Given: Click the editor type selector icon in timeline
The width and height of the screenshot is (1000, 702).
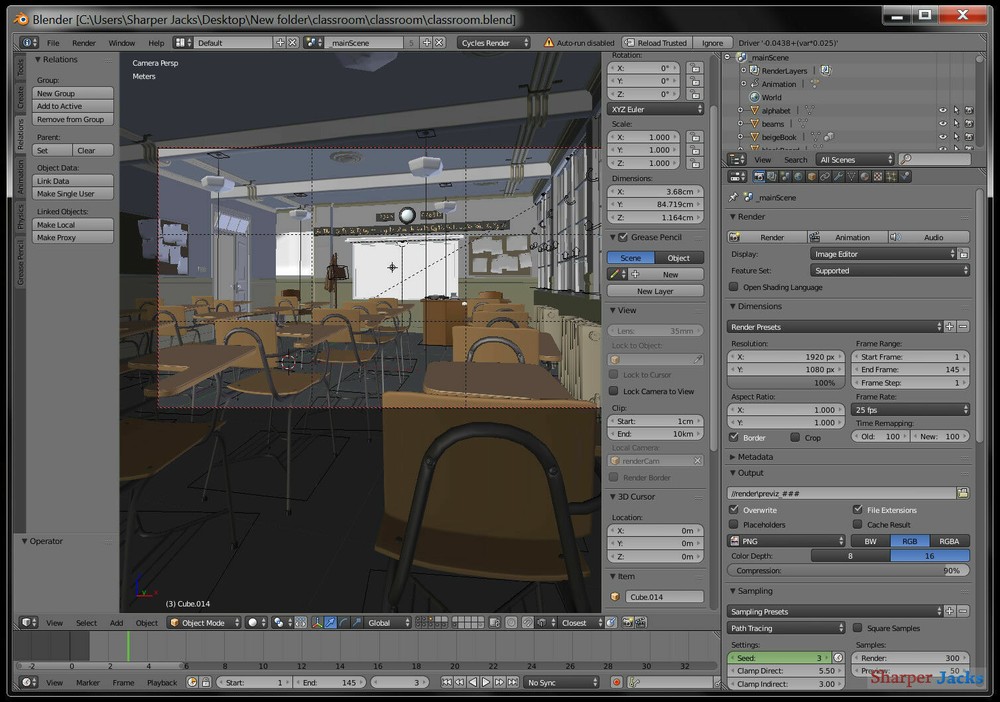Looking at the screenshot, I should click(27, 682).
